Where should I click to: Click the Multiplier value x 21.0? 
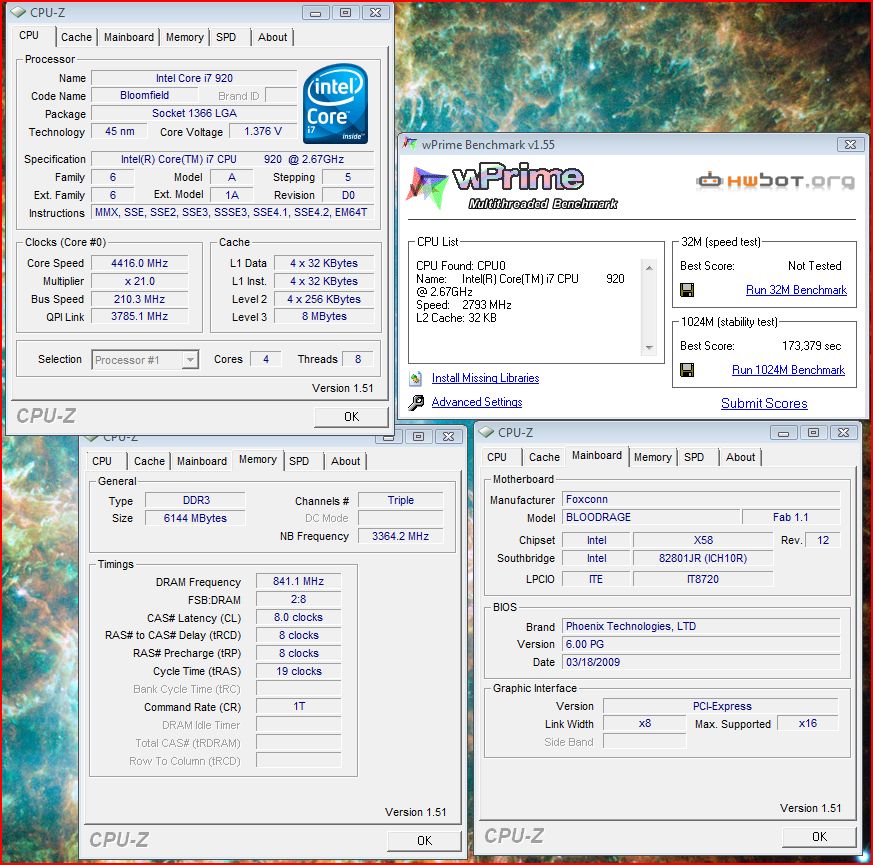pos(139,281)
